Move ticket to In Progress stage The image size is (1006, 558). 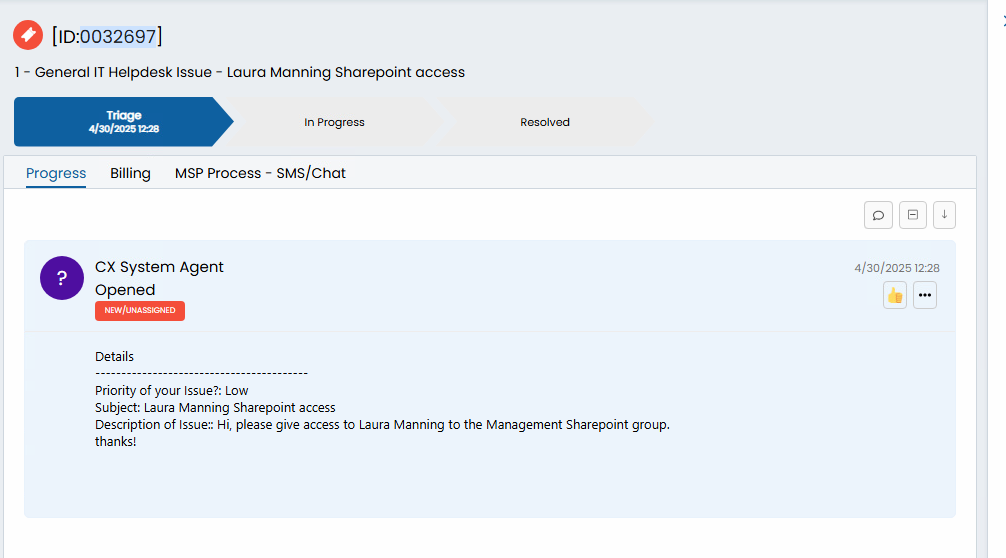[x=334, y=122]
